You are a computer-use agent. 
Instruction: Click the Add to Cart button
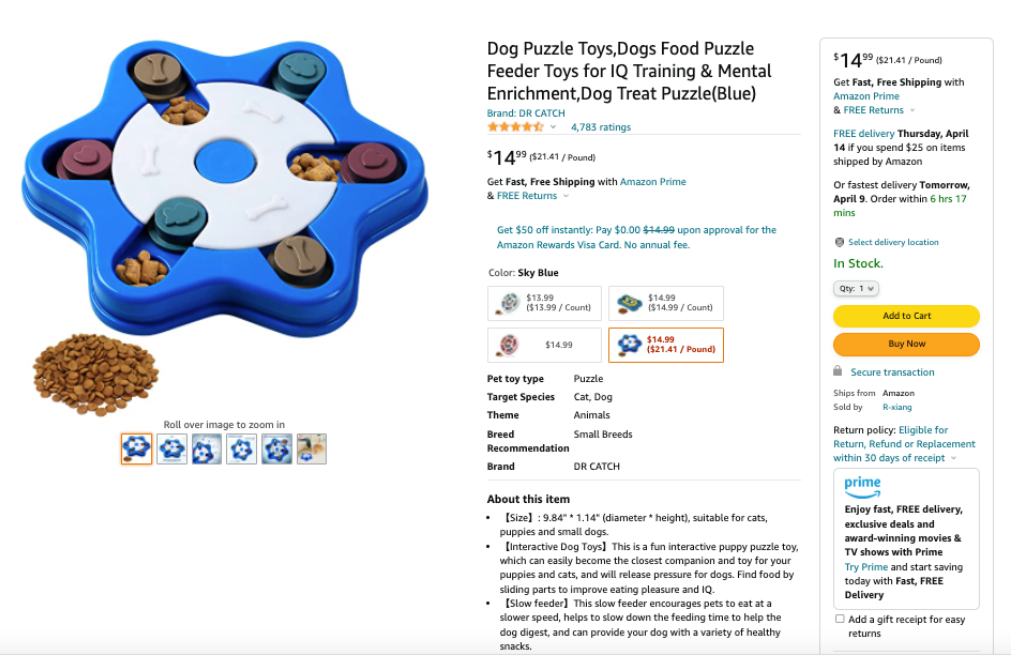pyautogui.click(x=906, y=316)
